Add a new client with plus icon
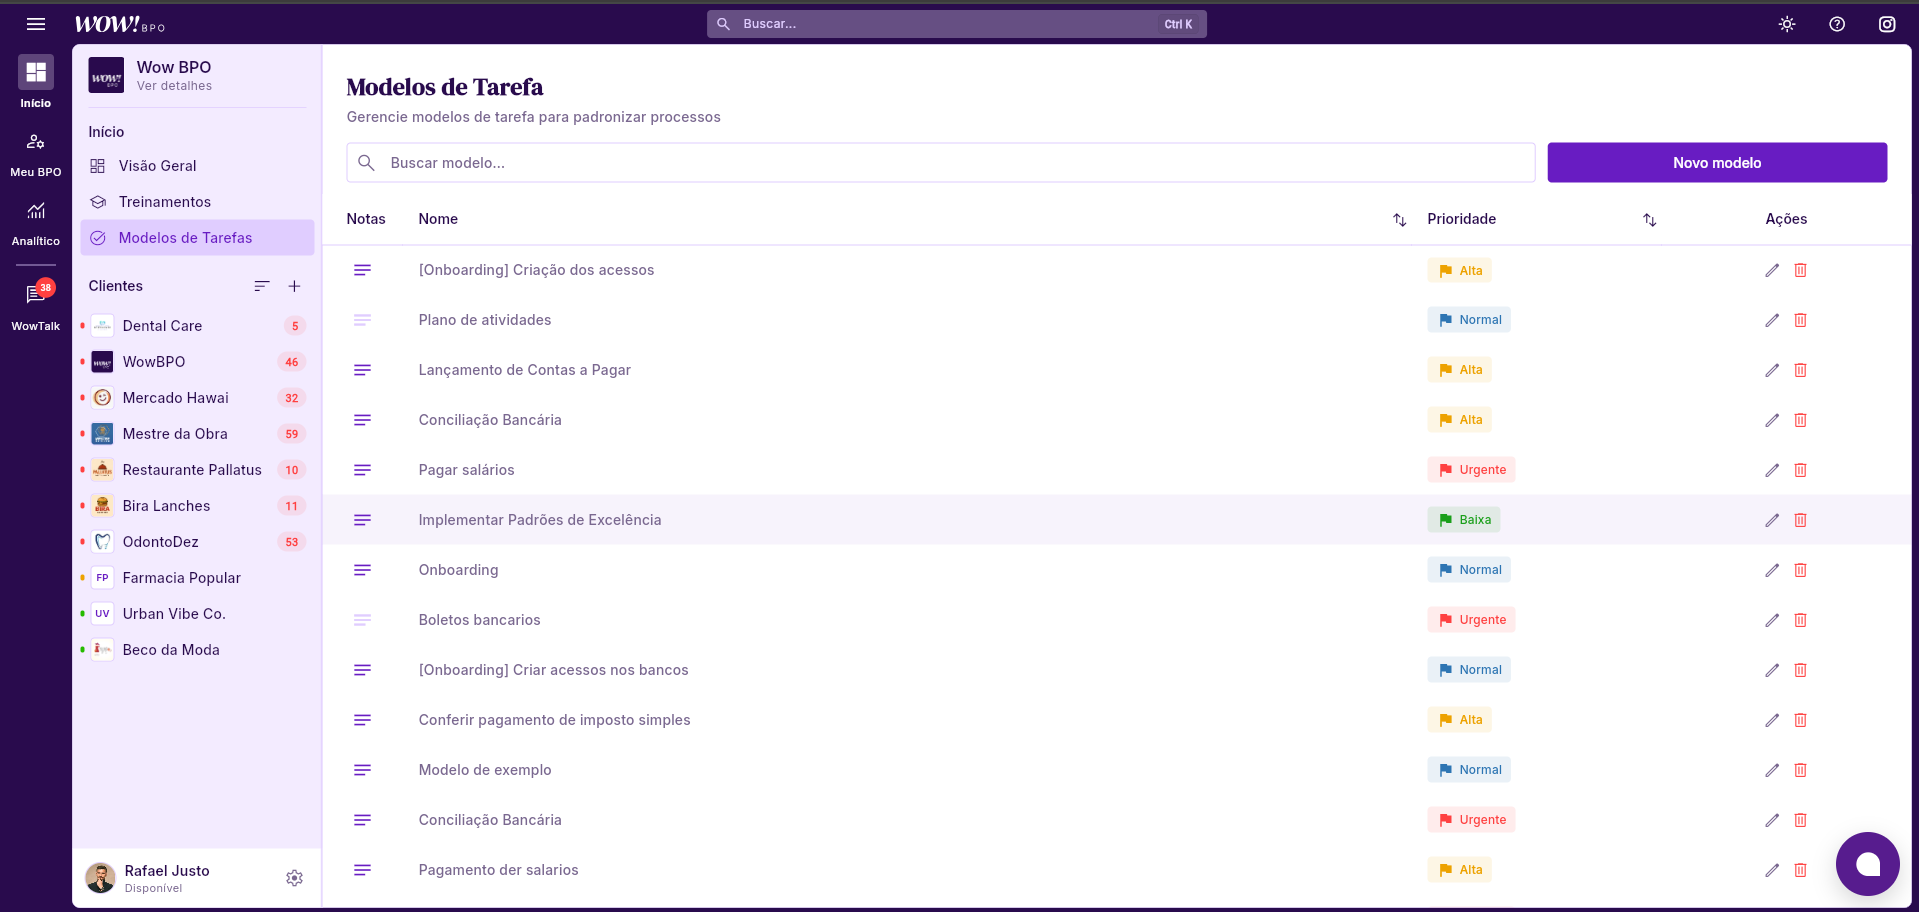This screenshot has width=1919, height=912. [x=294, y=286]
